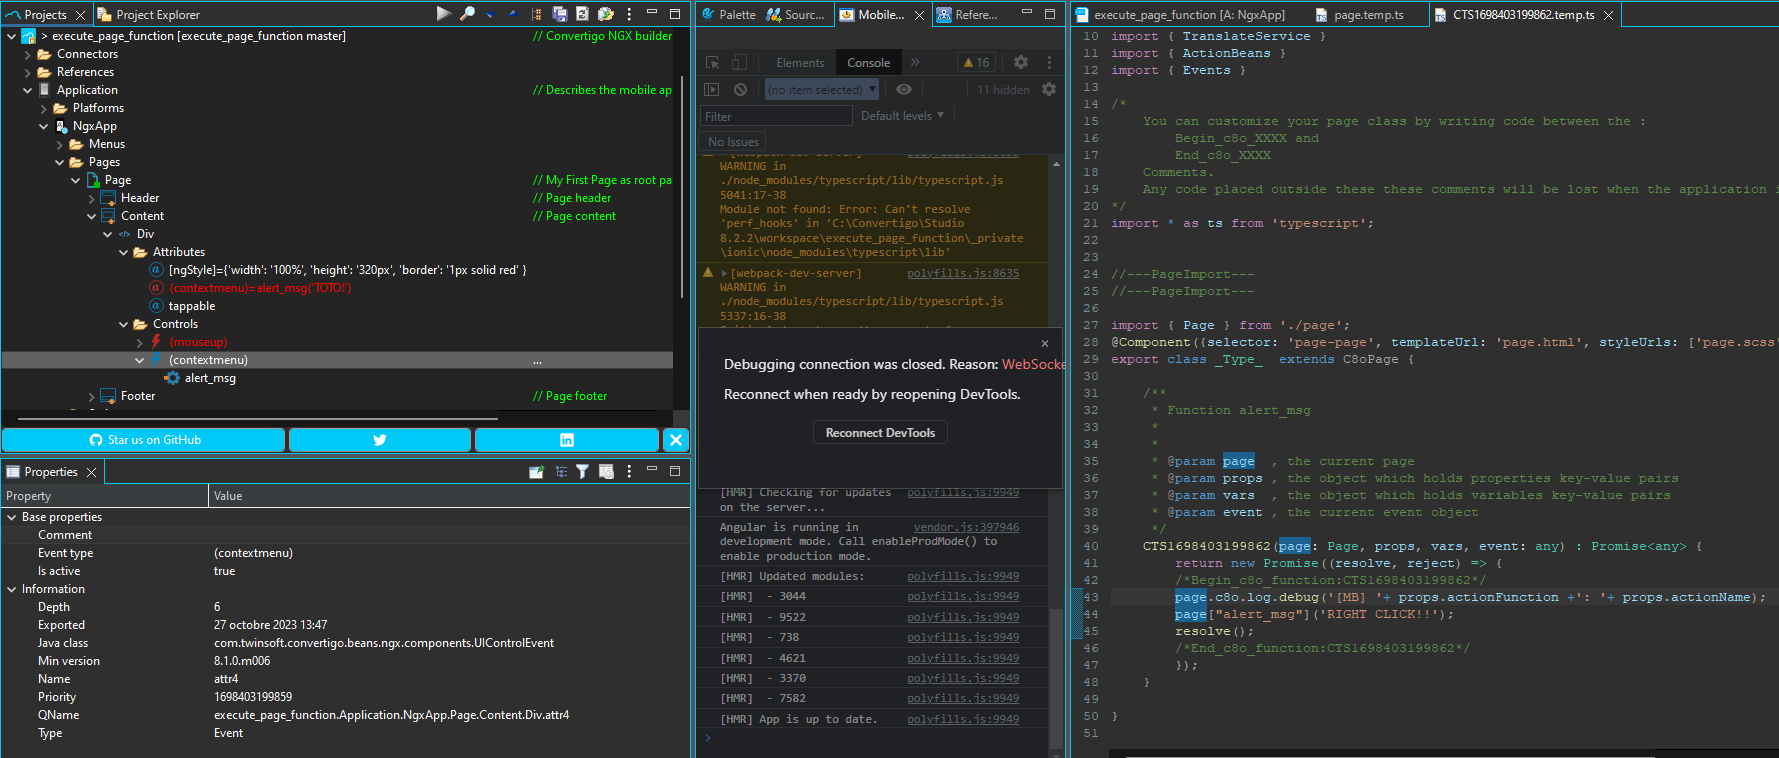Screen dimensions: 1779x758
Task: Click the clear console icon in DevTools
Action: point(740,90)
